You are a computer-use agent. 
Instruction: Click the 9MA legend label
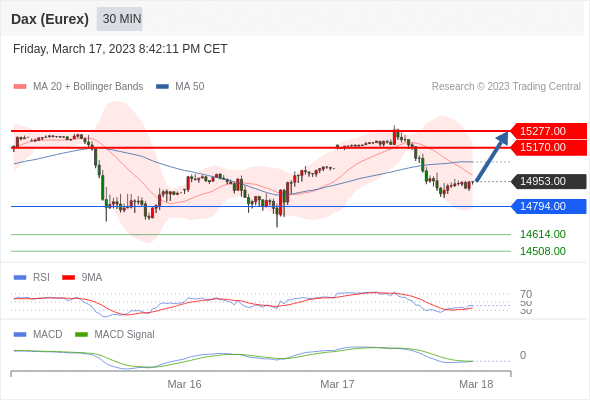(x=92, y=278)
